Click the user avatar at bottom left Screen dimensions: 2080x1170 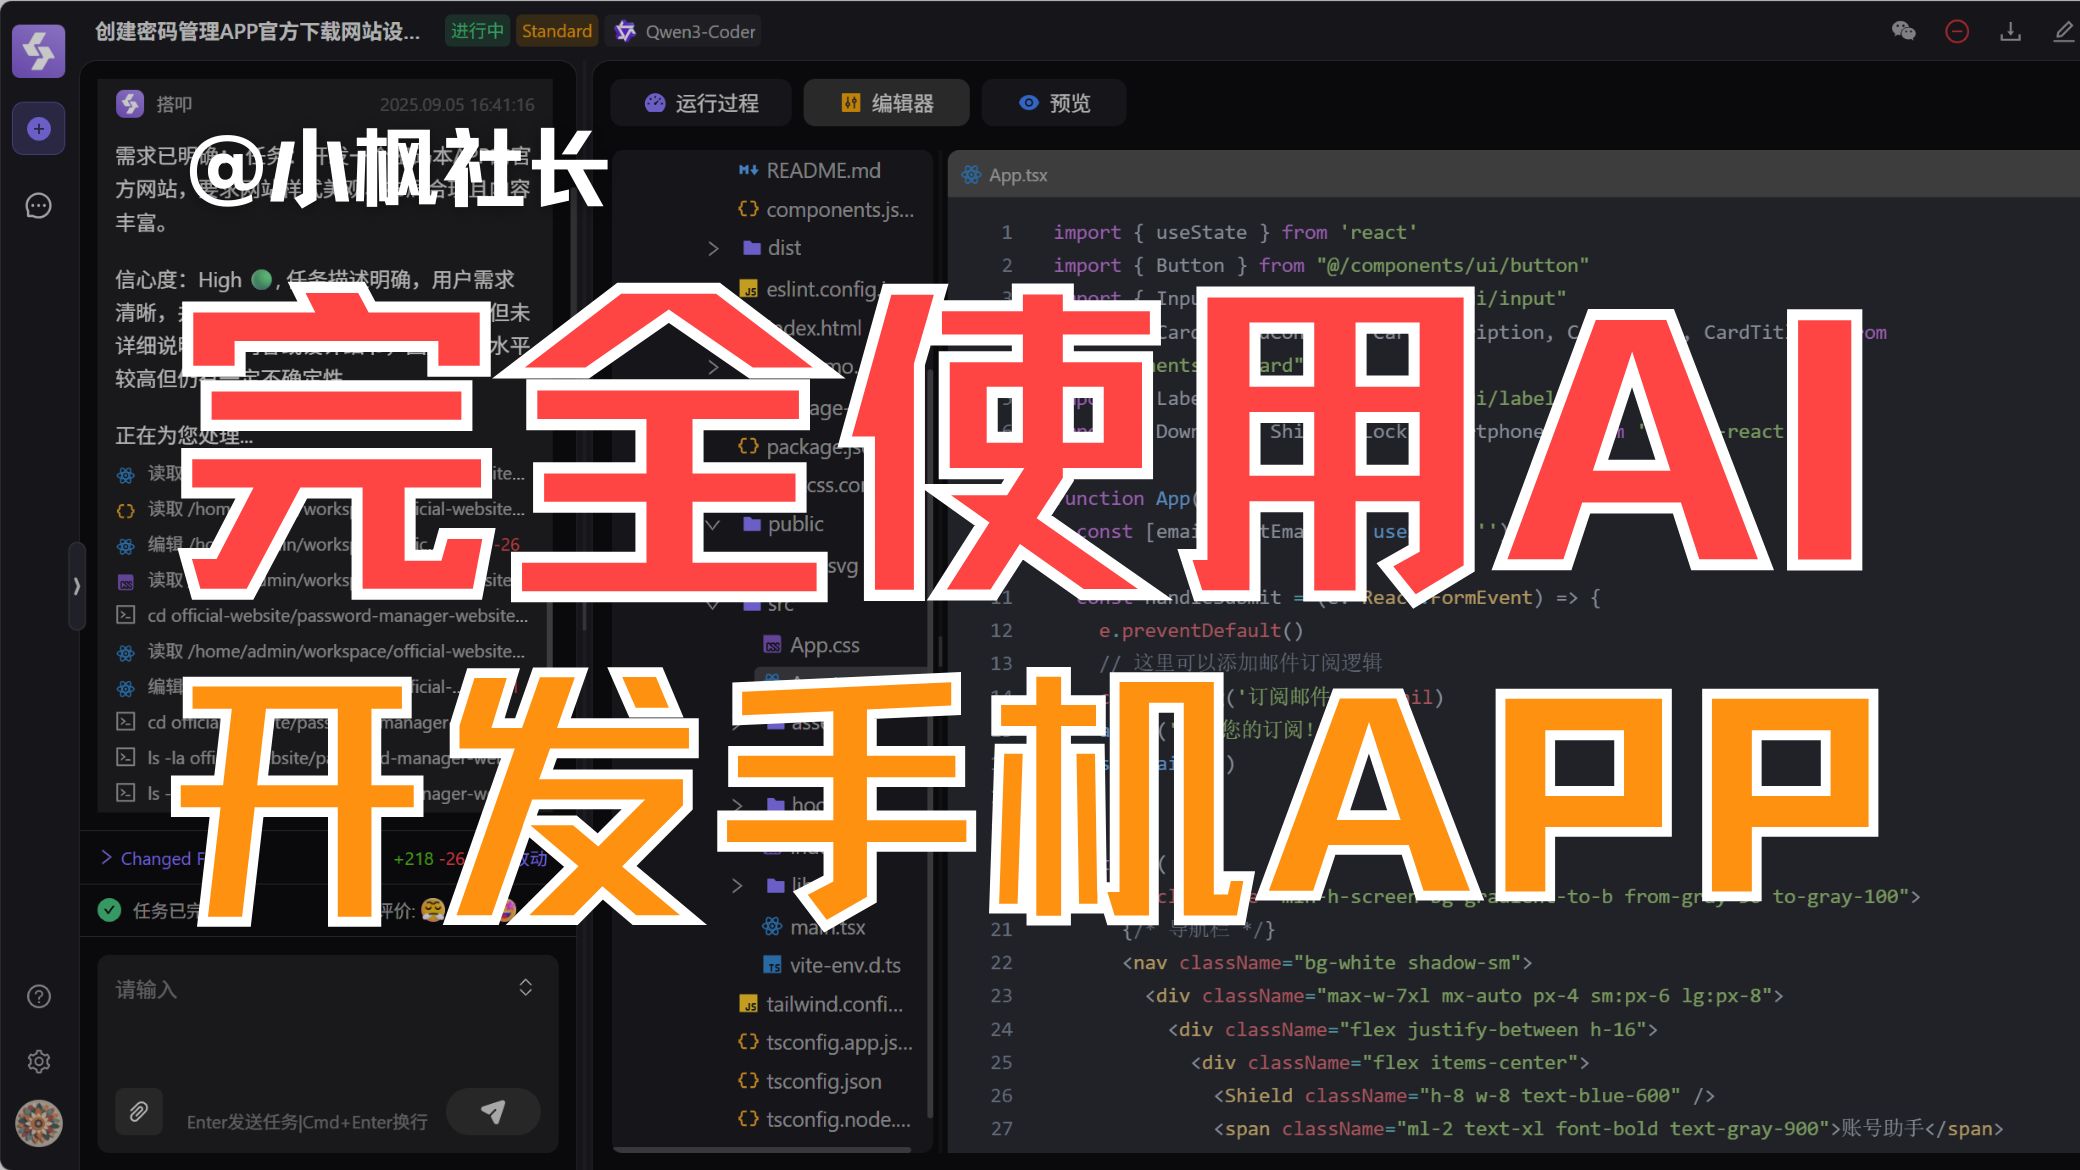39,1123
